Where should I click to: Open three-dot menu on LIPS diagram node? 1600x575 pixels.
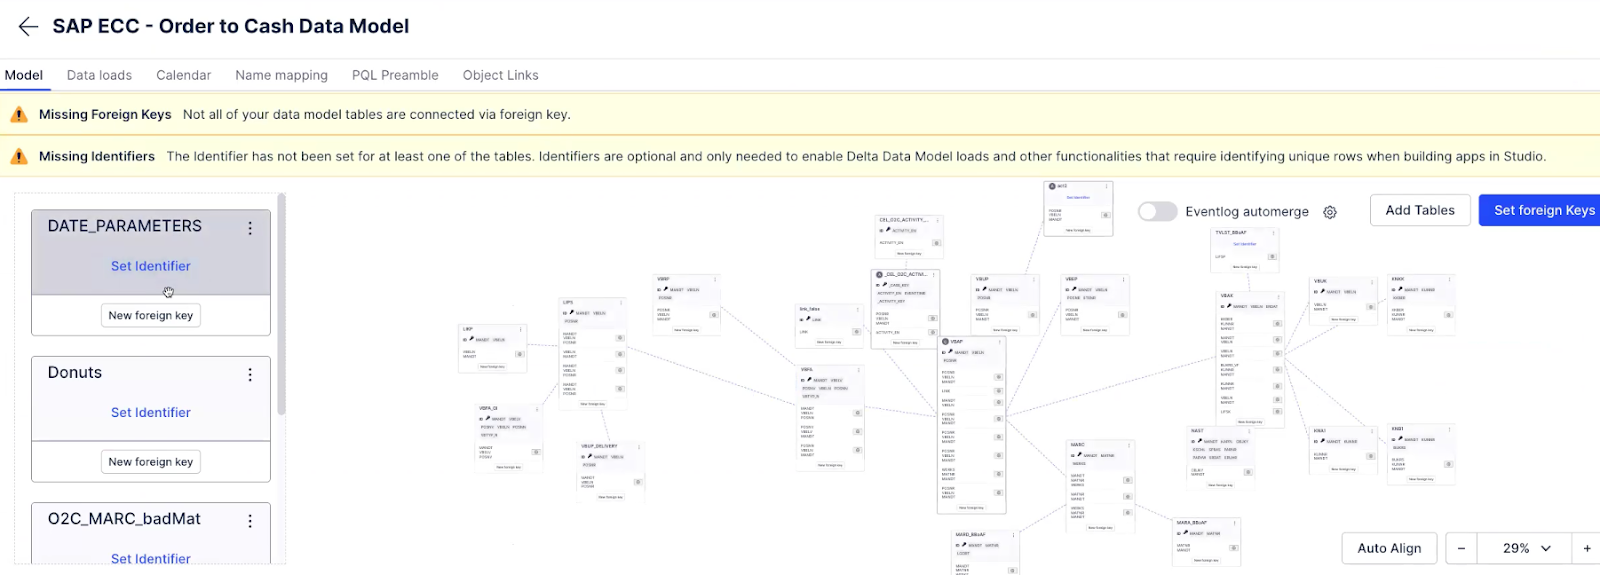coord(621,302)
